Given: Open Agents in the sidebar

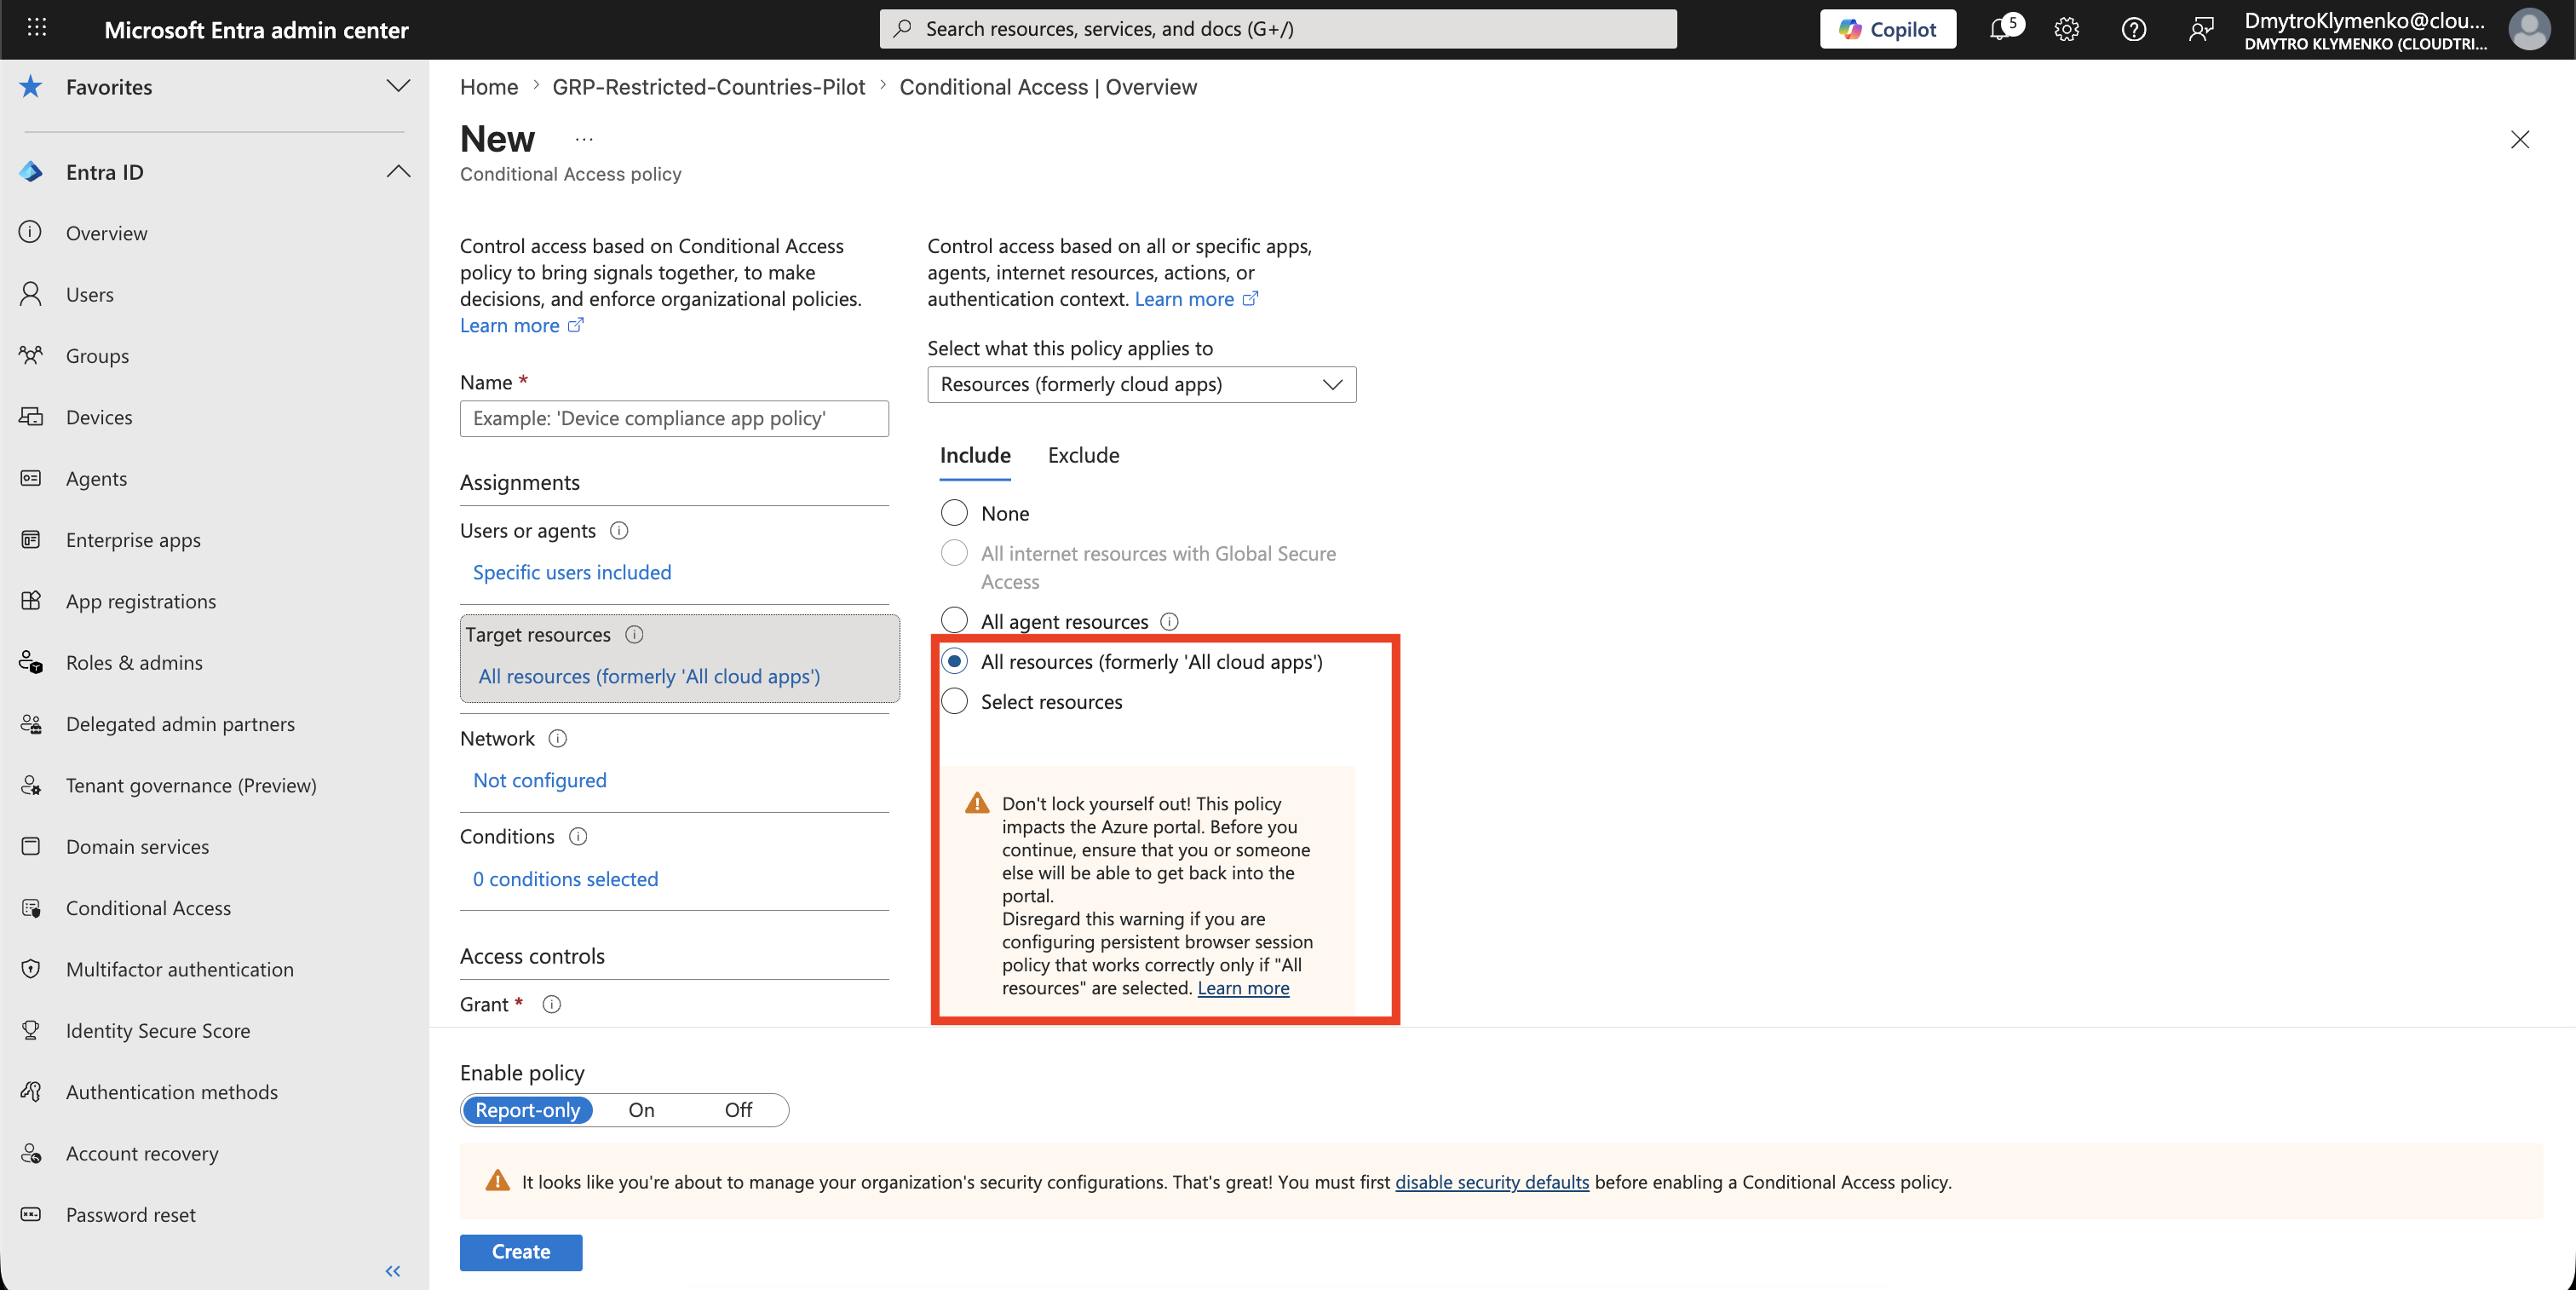Looking at the screenshot, I should (96, 478).
